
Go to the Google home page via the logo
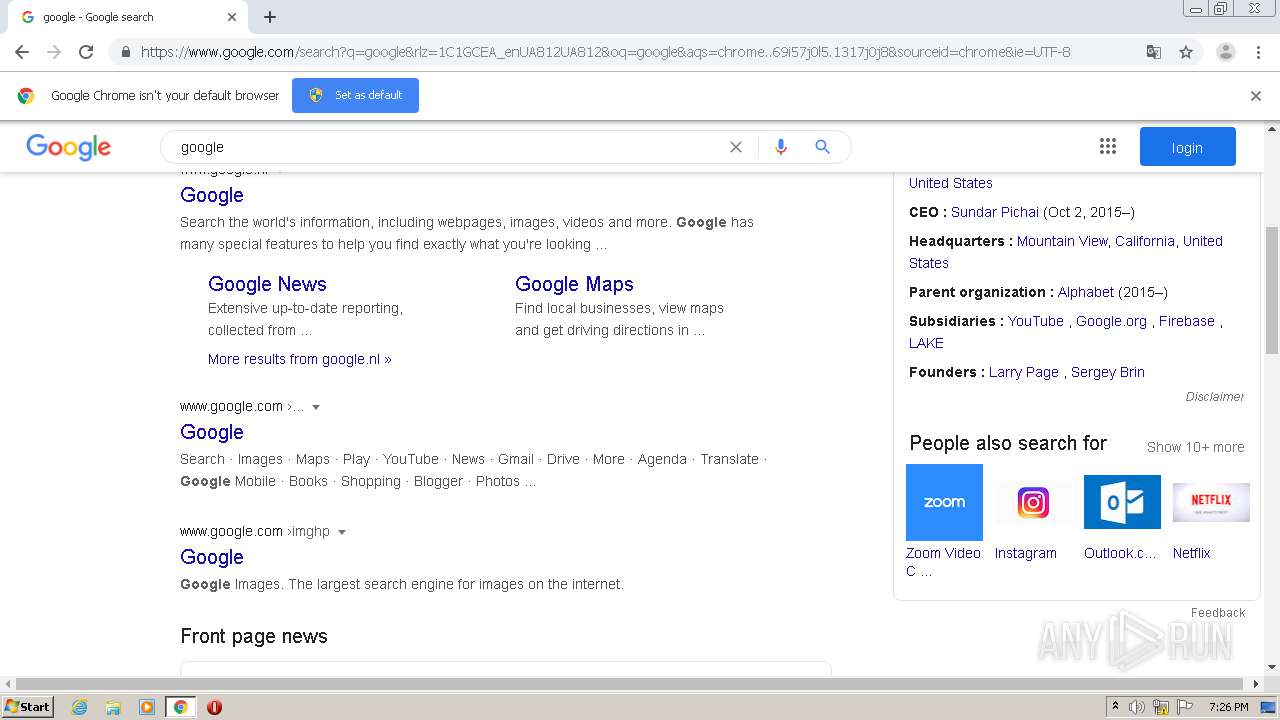[69, 147]
